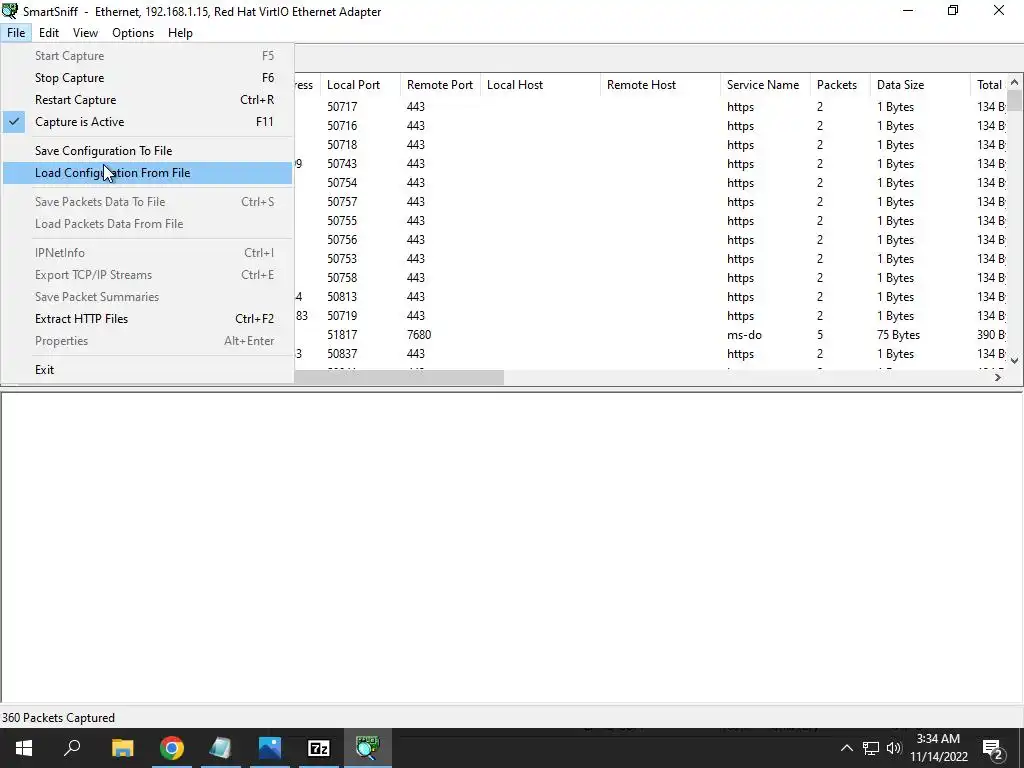Toggle the Capture is Active option
This screenshot has width=1024, height=768.
[148, 122]
